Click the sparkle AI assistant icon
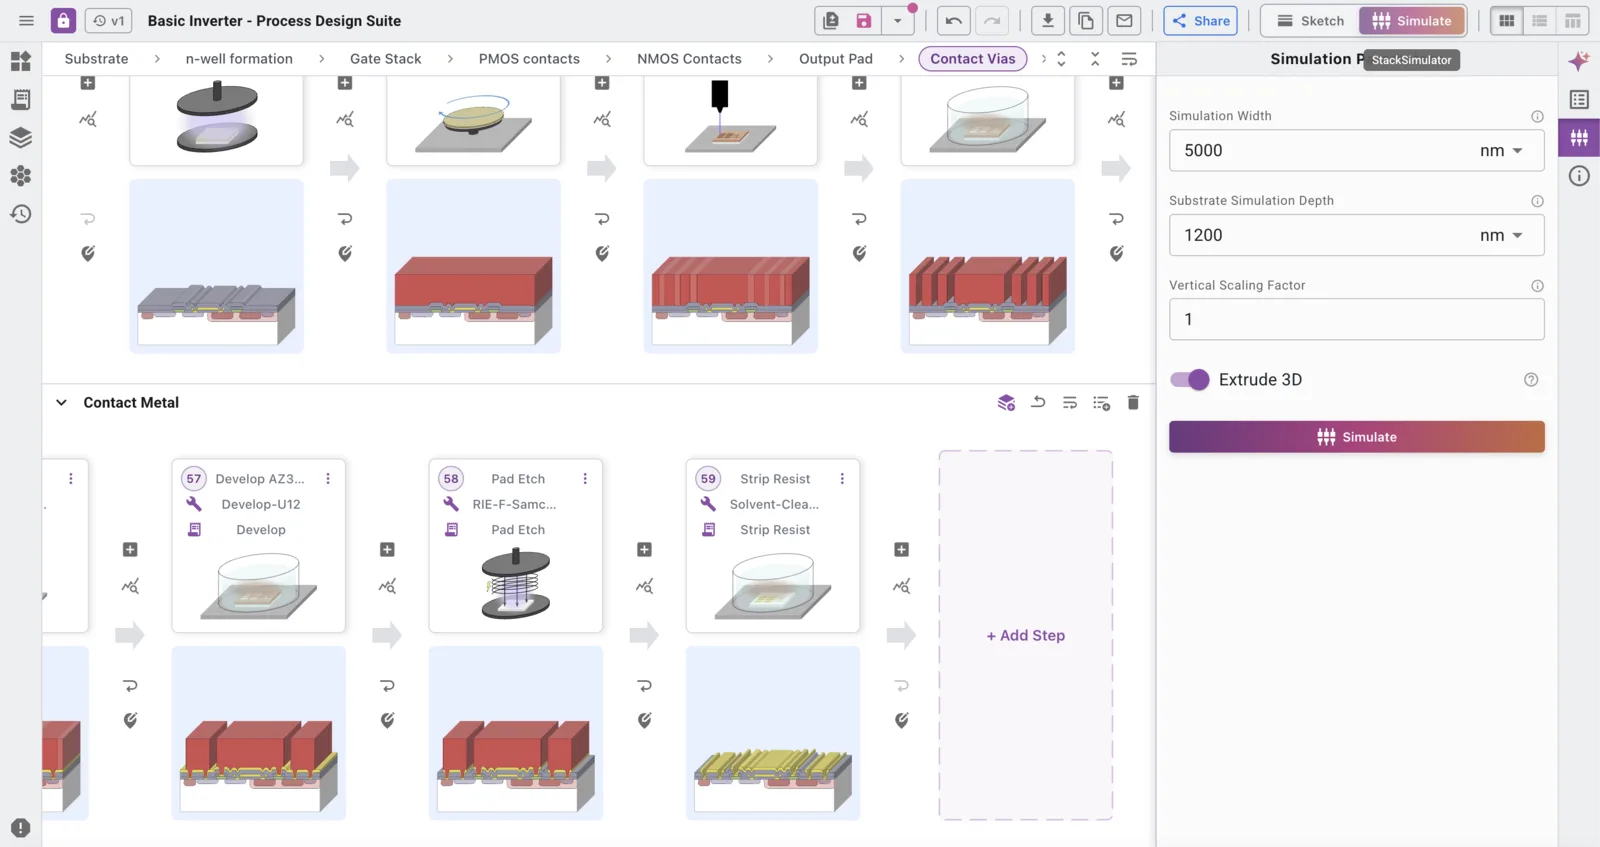 tap(1579, 62)
